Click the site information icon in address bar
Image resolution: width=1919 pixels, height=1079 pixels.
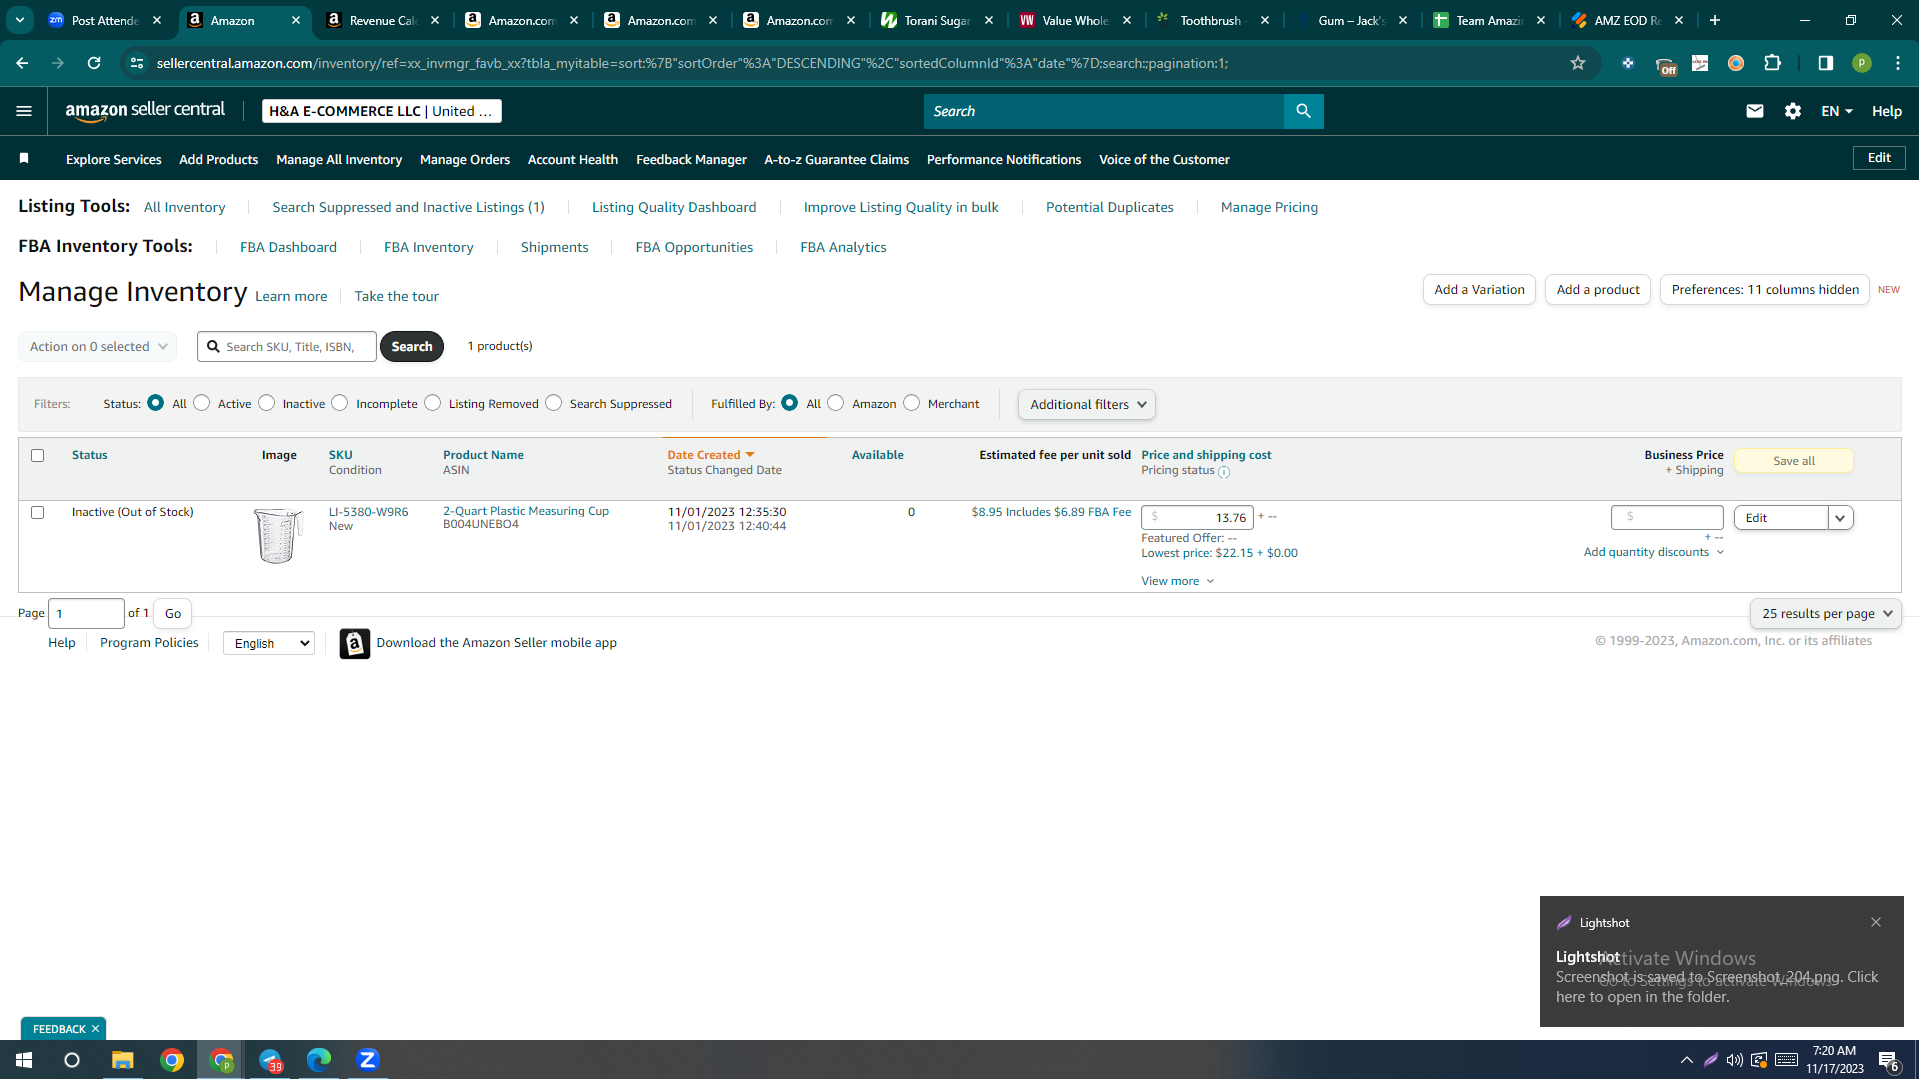[x=137, y=63]
